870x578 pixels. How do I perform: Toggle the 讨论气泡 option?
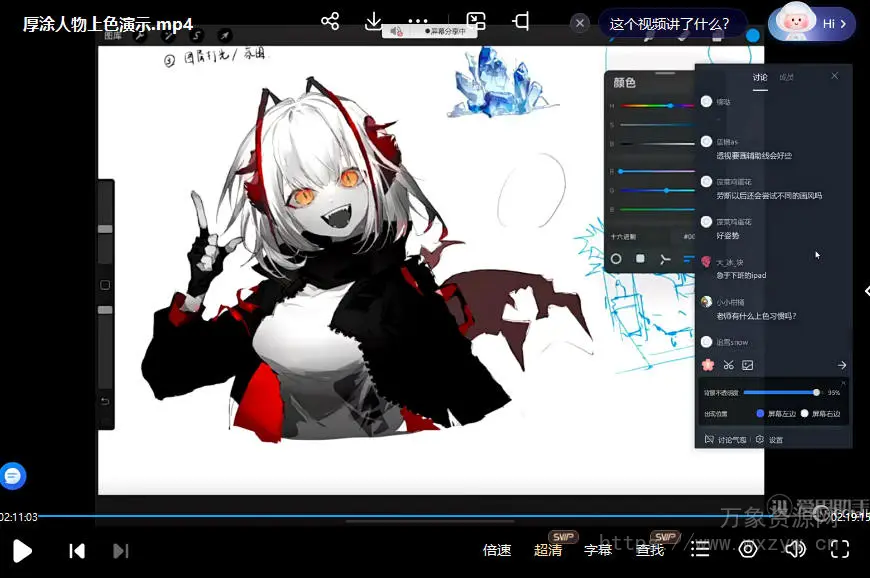tap(724, 439)
